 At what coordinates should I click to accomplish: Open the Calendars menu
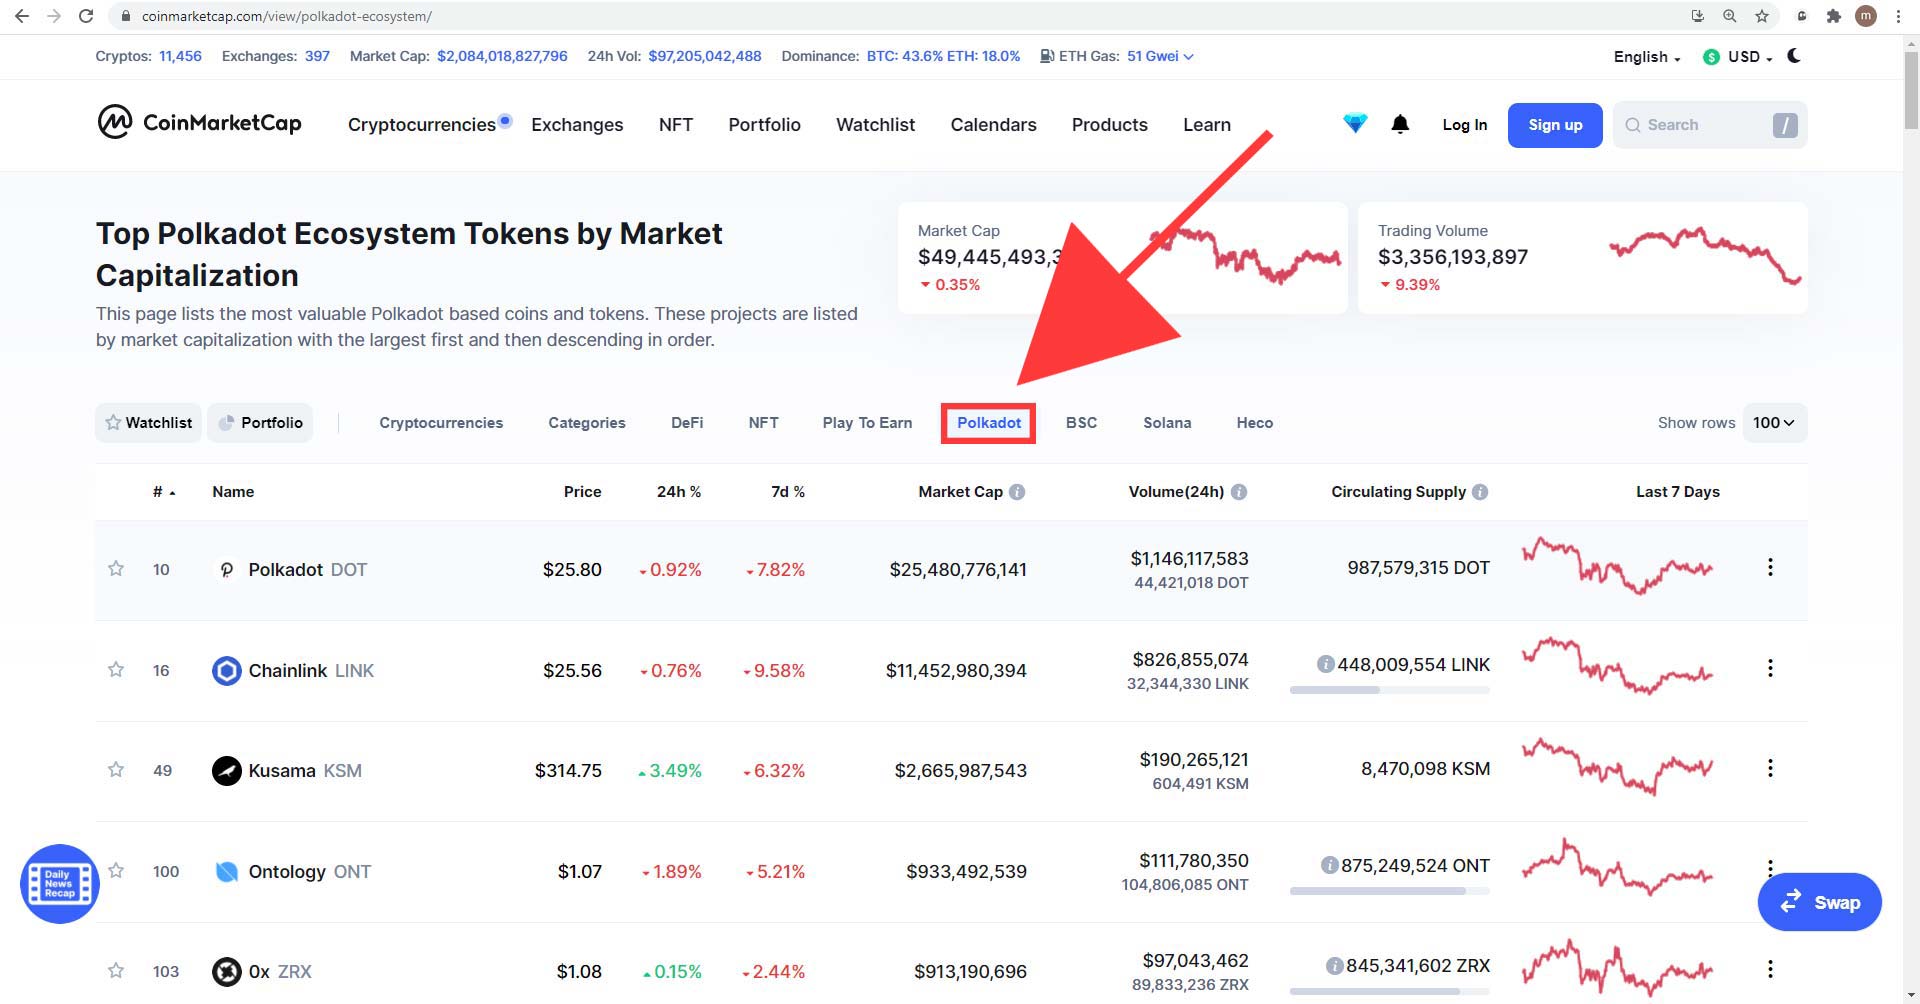click(x=993, y=125)
